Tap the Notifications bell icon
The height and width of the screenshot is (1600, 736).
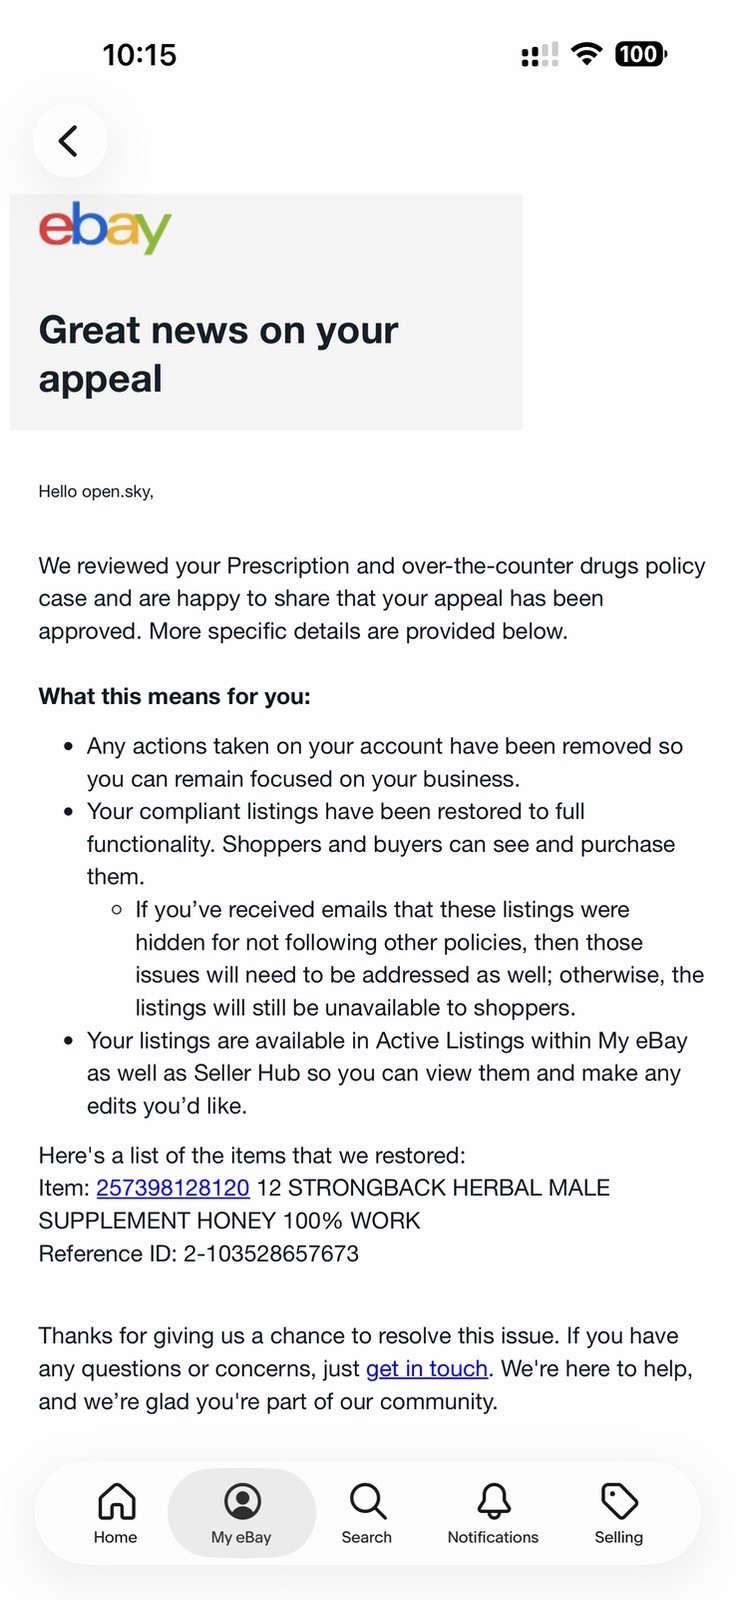tap(493, 1501)
